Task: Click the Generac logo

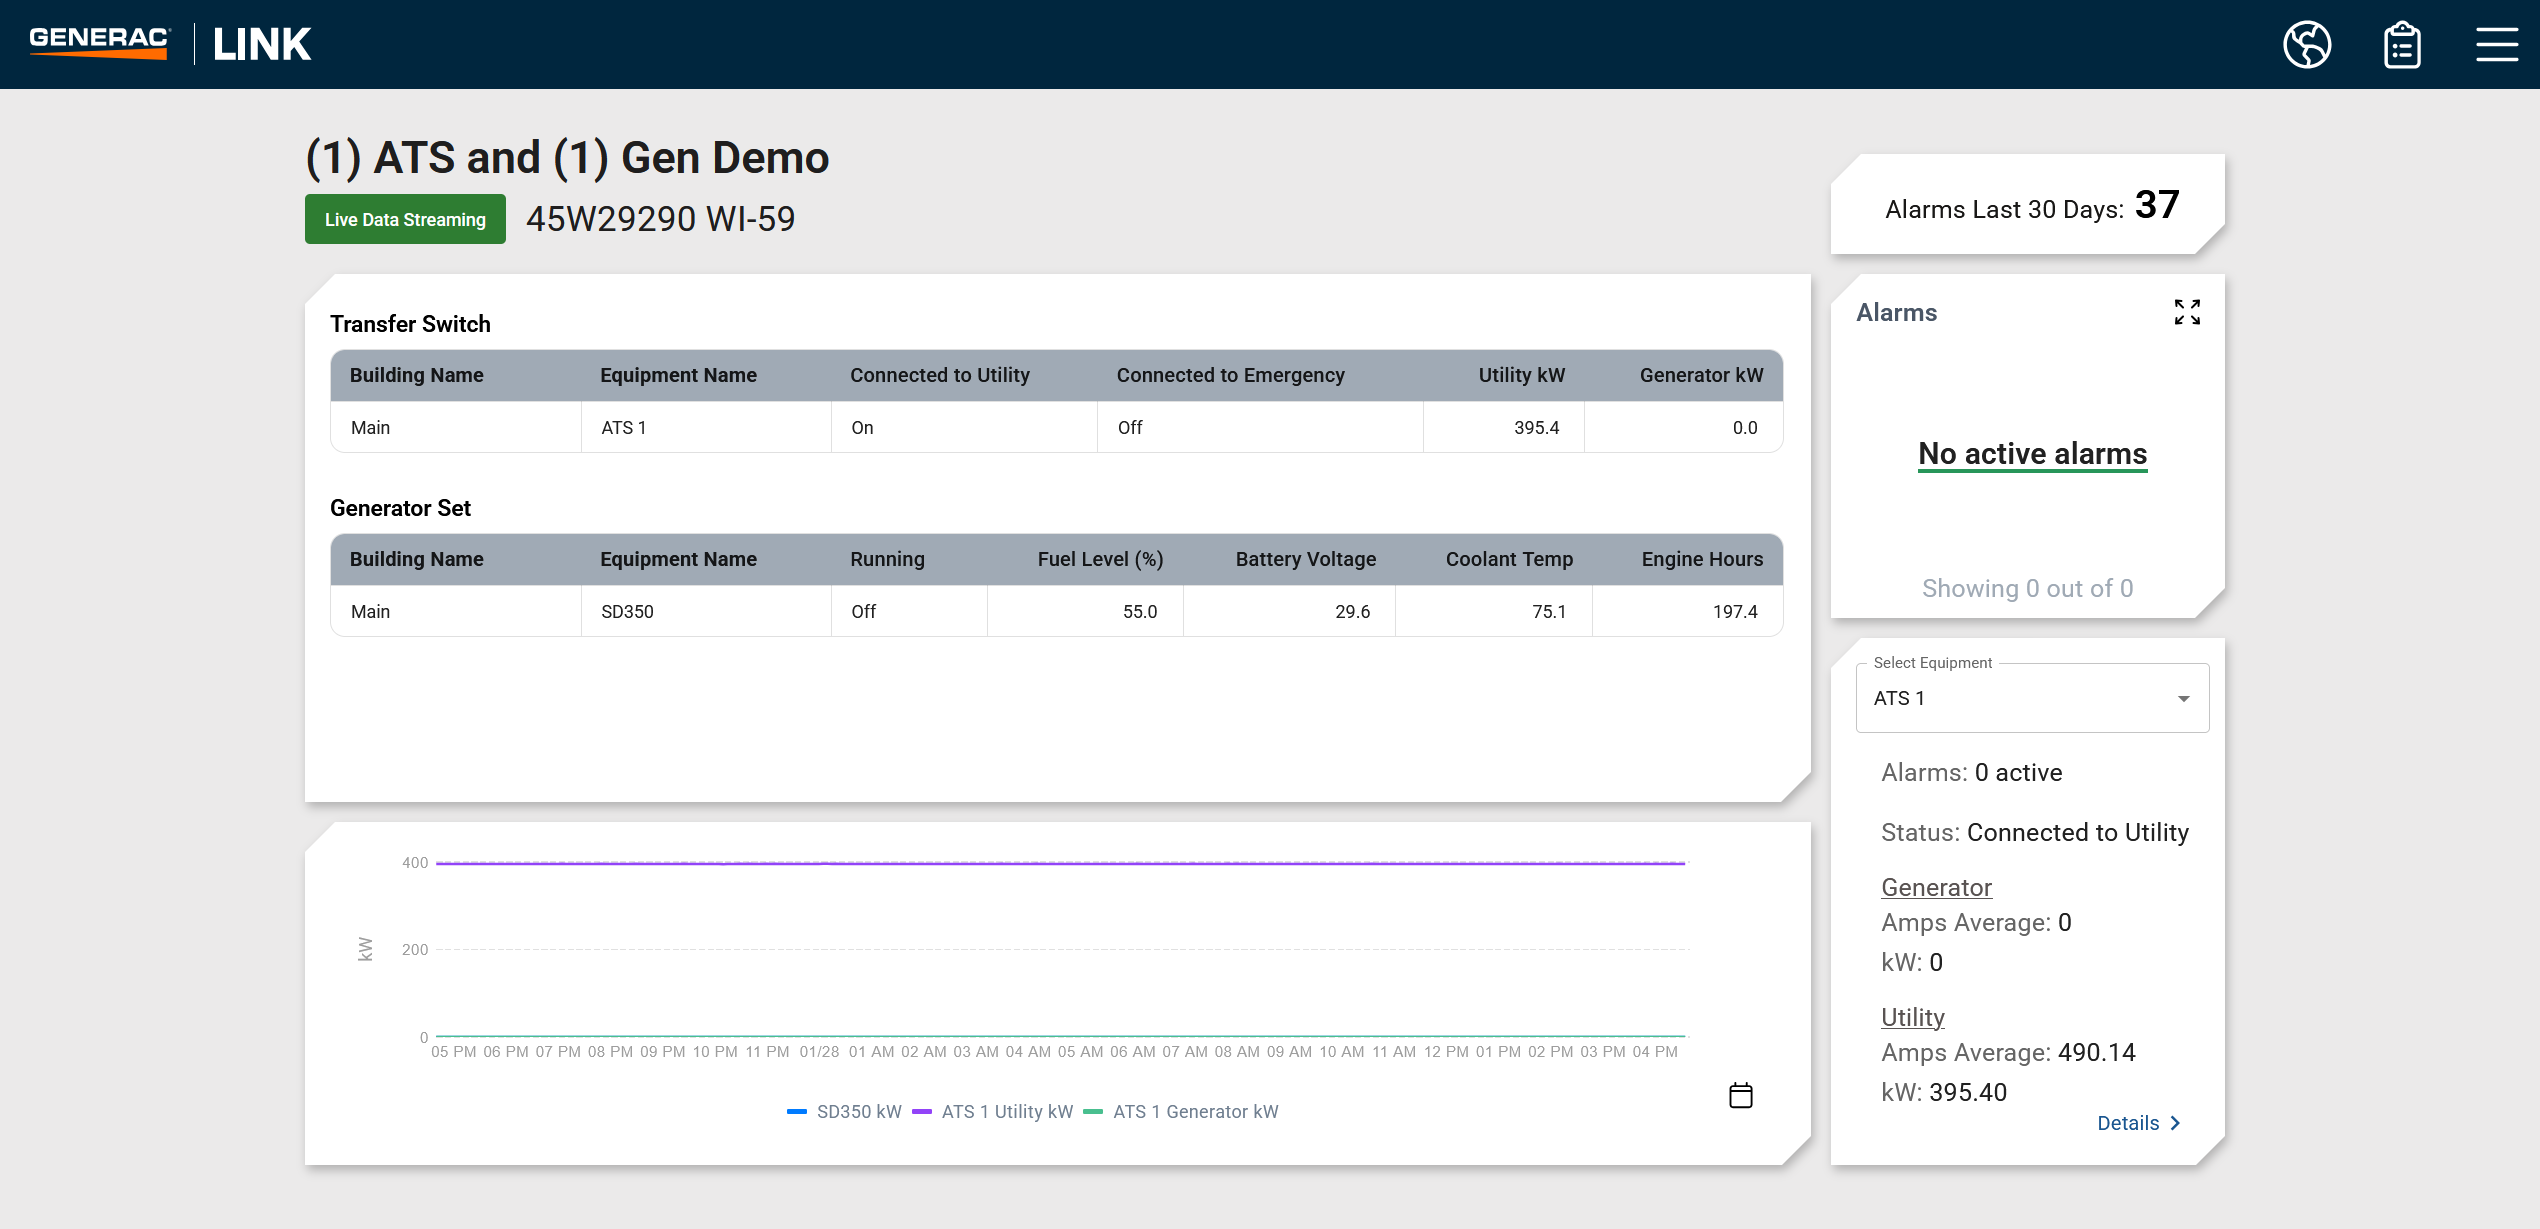Action: [x=100, y=43]
